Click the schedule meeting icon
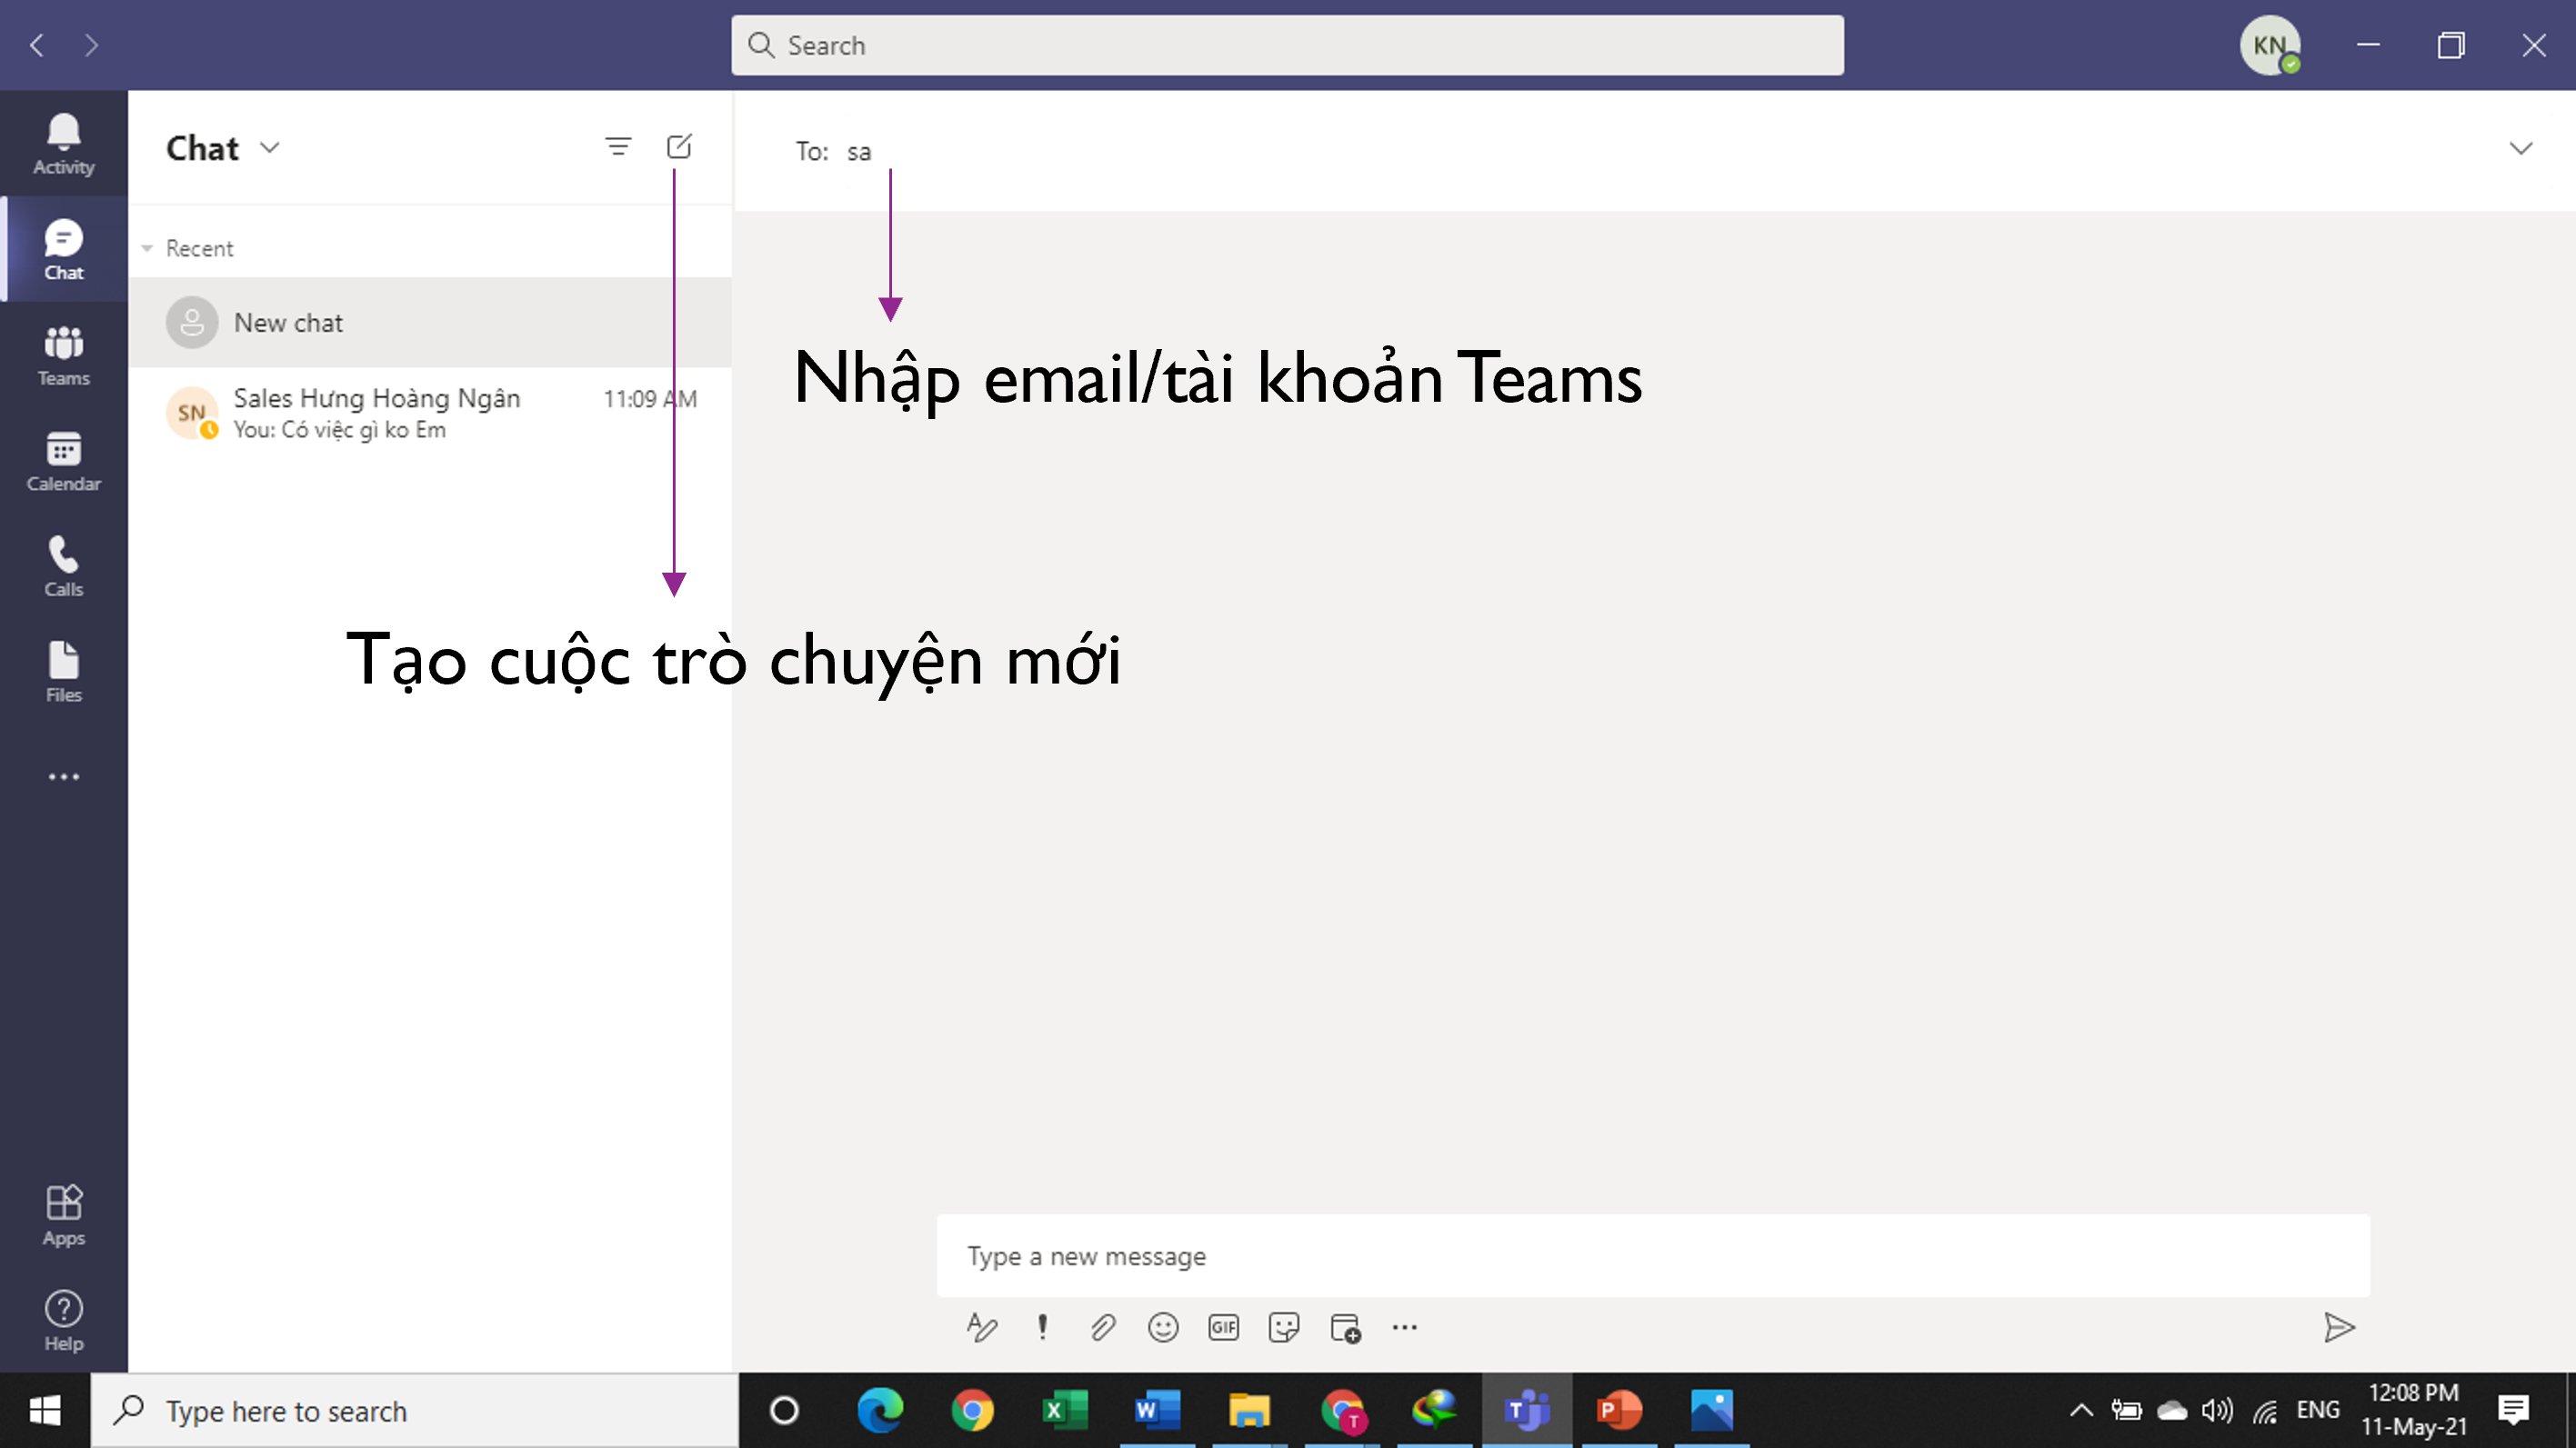Viewport: 2576px width, 1448px height. click(1345, 1327)
